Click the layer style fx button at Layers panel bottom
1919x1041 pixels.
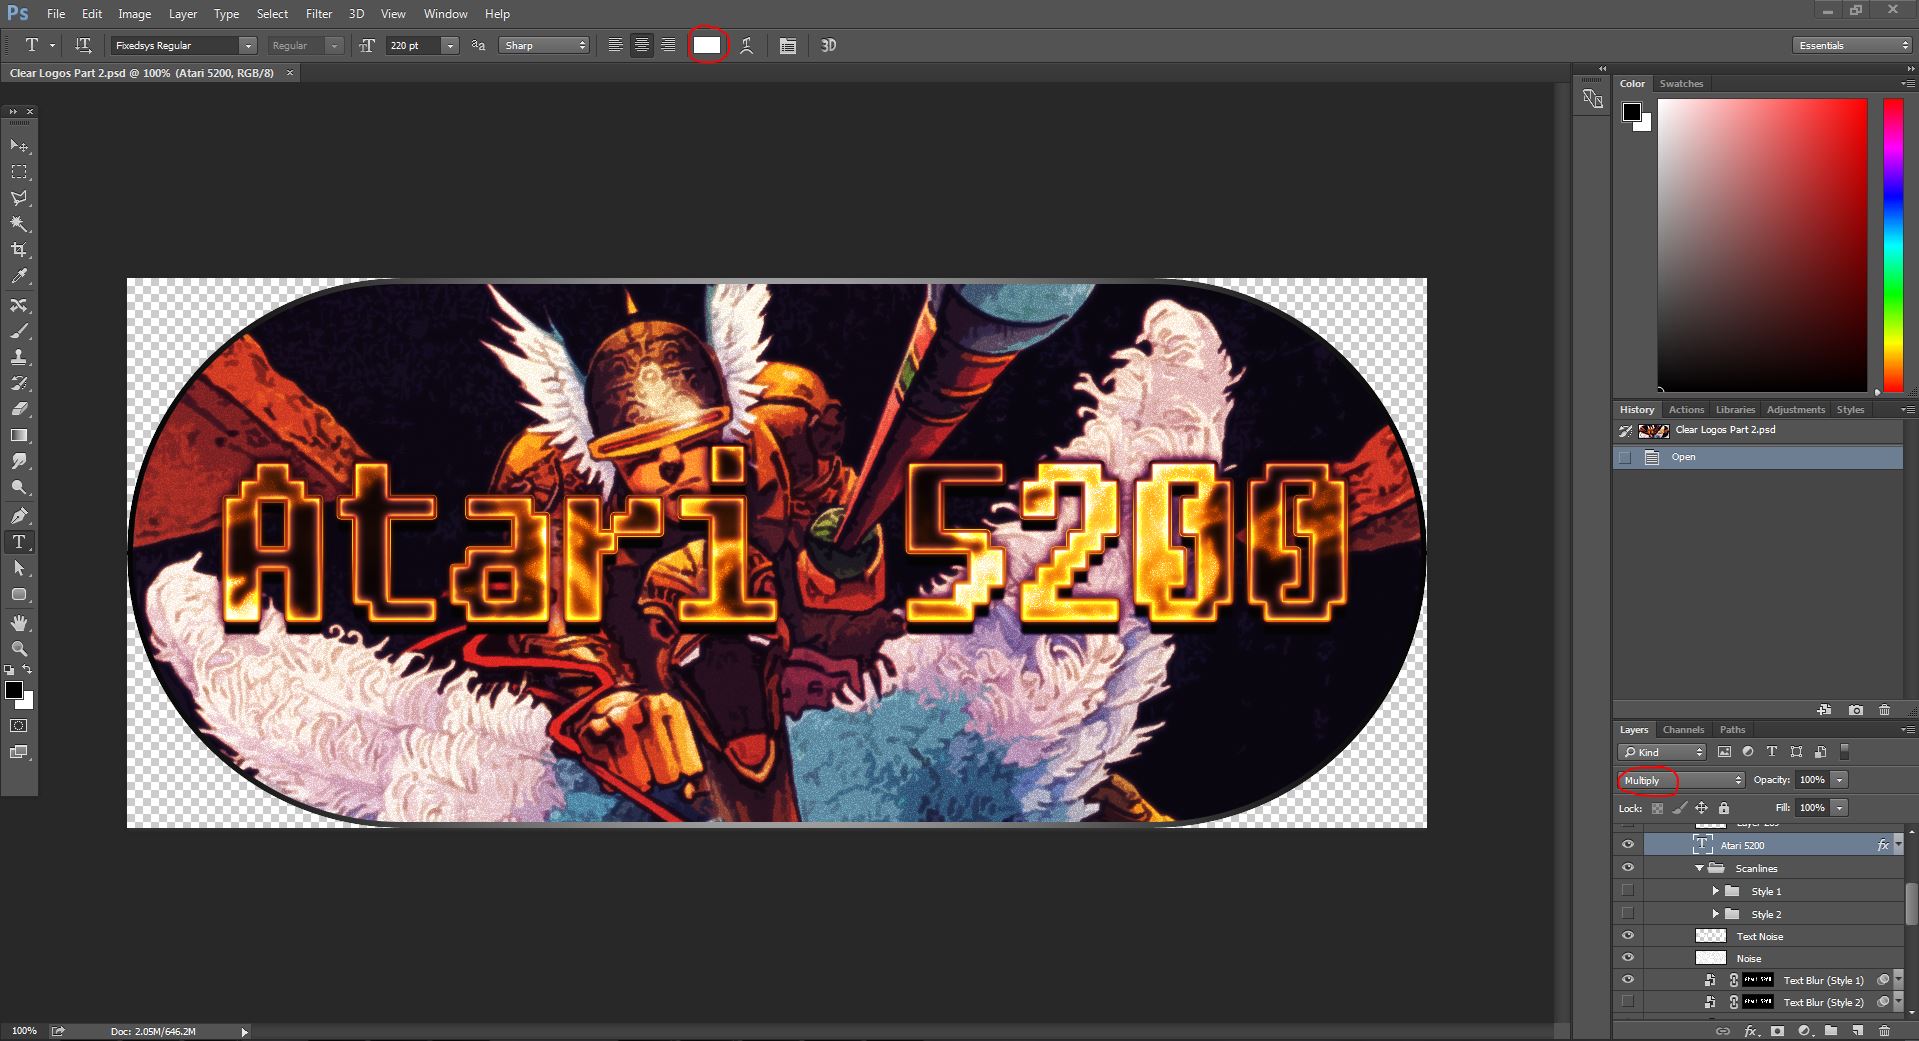[x=1751, y=1030]
